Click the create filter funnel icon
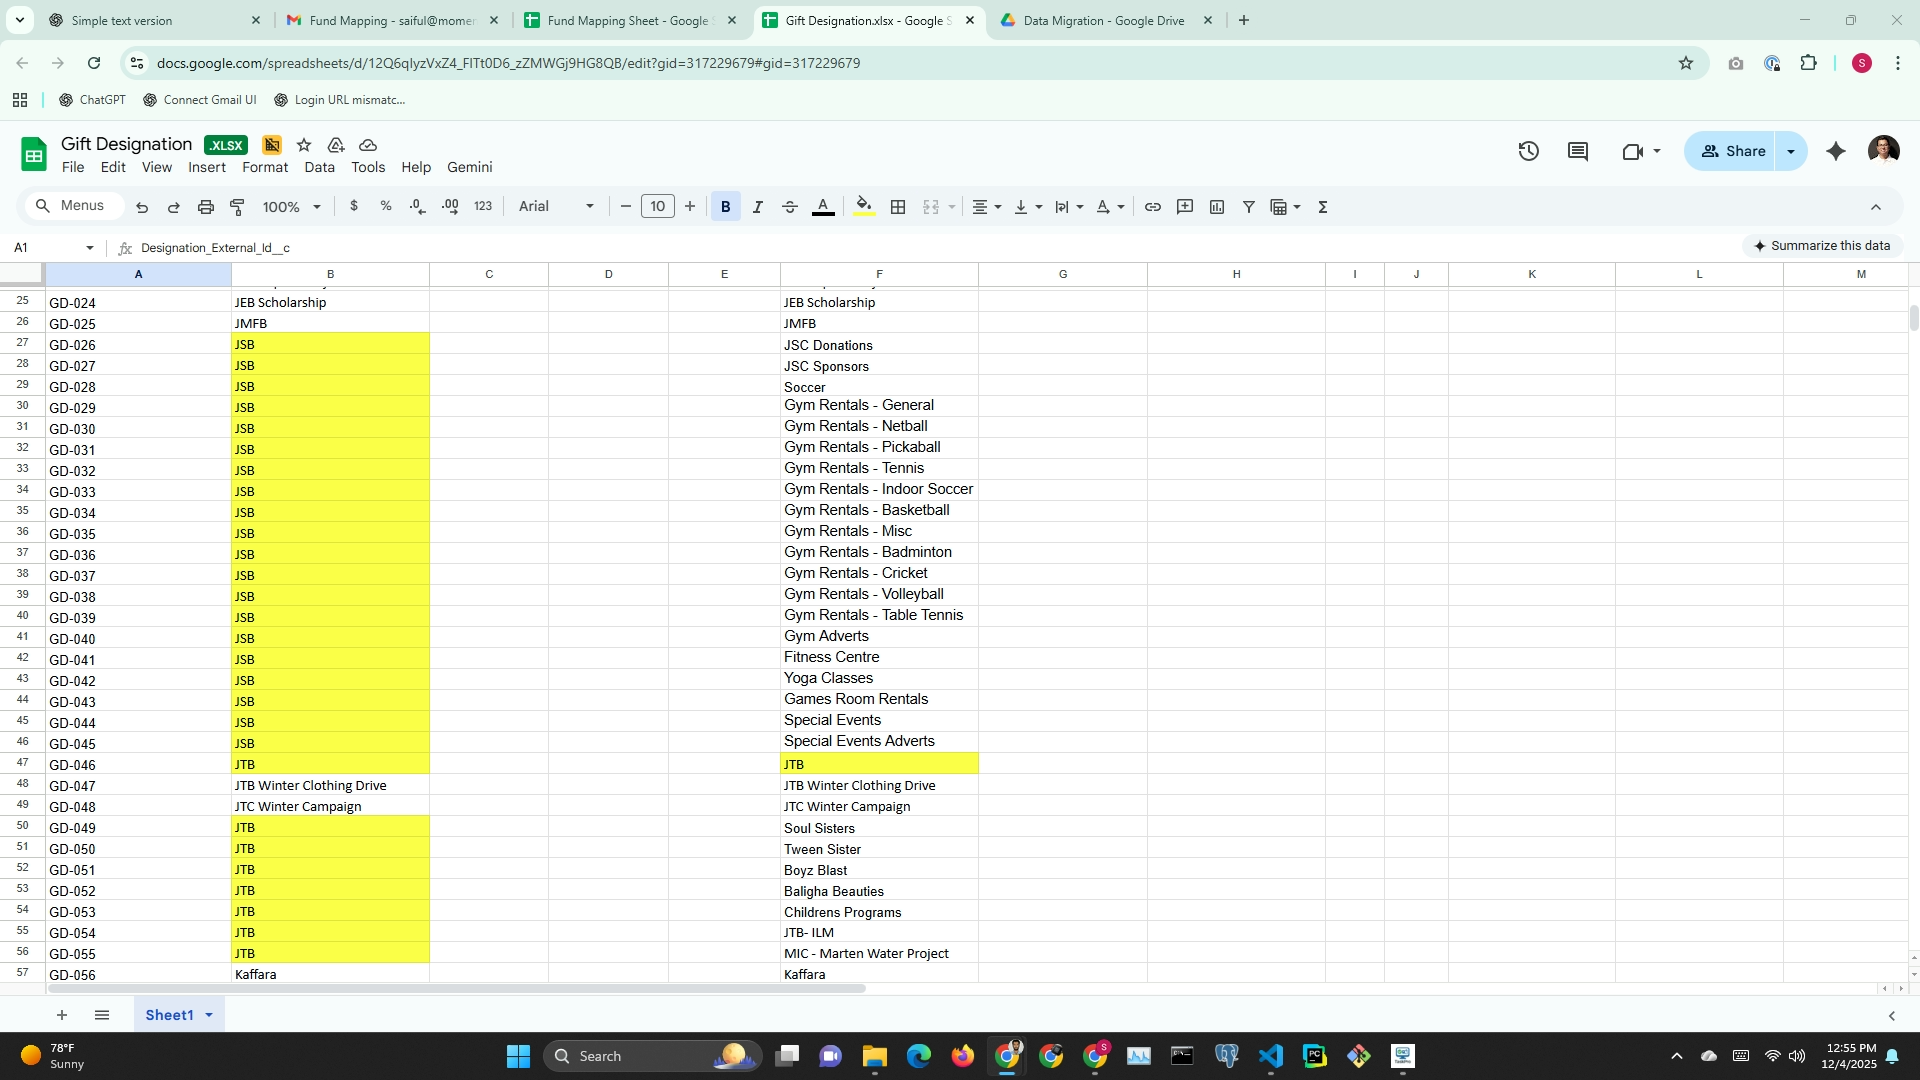This screenshot has height=1080, width=1920. (1248, 207)
